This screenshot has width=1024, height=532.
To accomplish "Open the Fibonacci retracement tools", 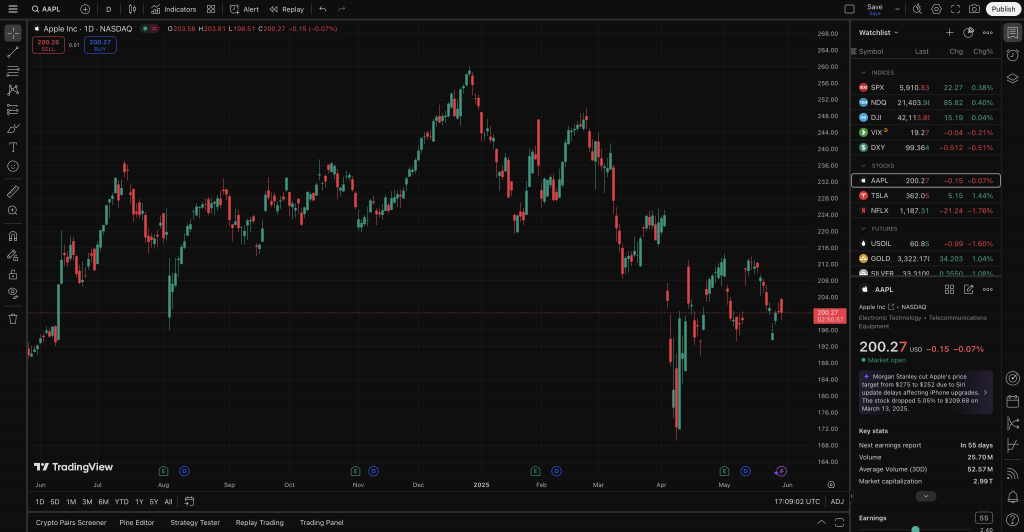I will click(13, 71).
